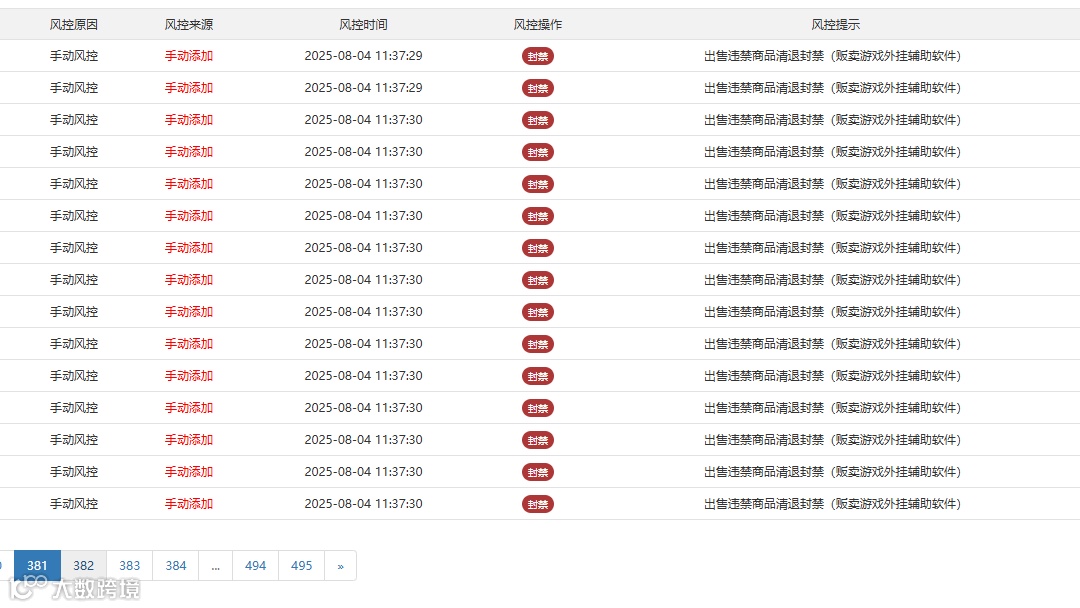Click the 封禁 badge in the topmost table row

(x=538, y=56)
